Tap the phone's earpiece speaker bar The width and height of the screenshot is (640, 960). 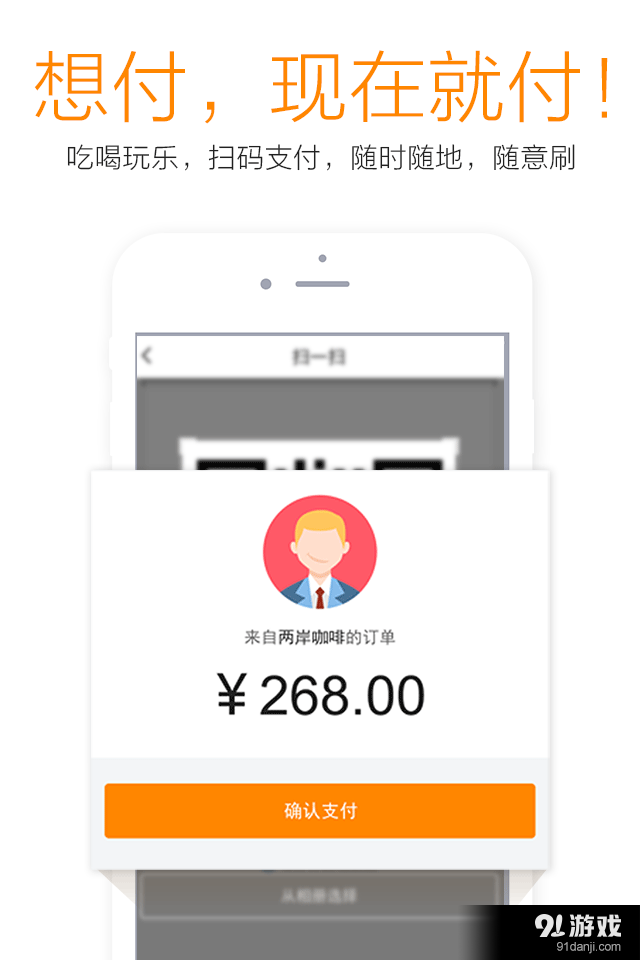tap(322, 284)
